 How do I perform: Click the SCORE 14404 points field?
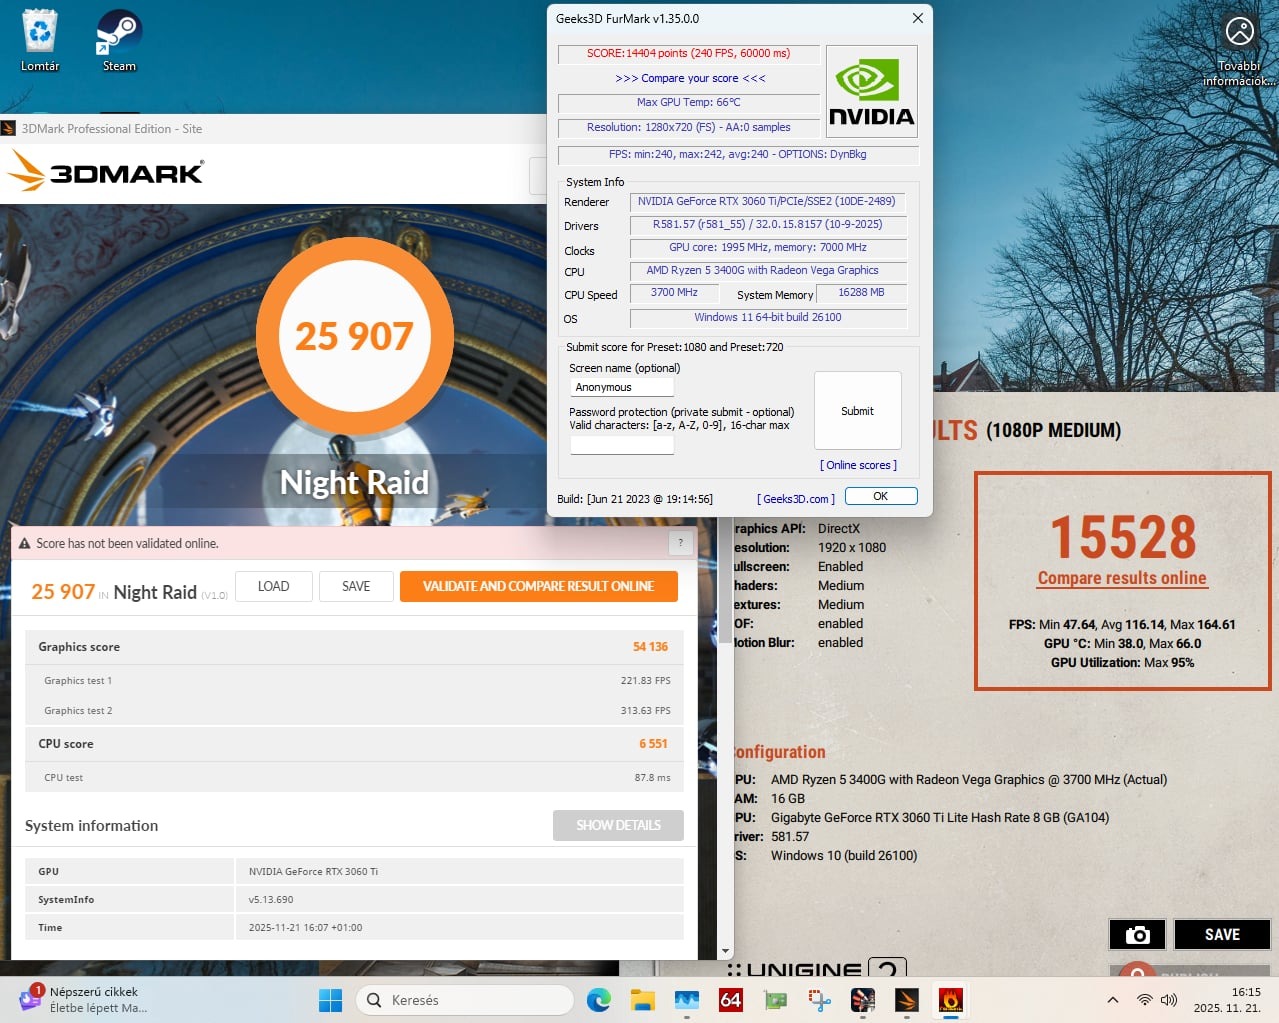pos(688,53)
